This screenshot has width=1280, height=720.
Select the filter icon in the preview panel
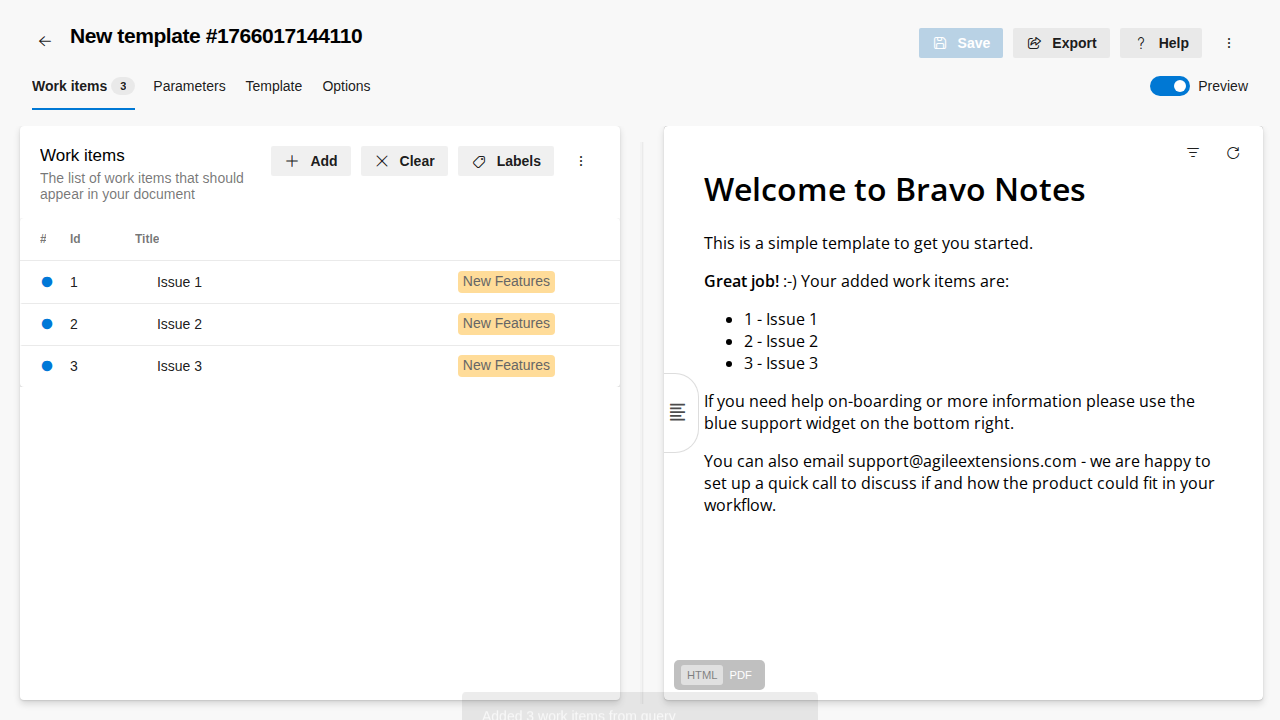pos(1192,153)
